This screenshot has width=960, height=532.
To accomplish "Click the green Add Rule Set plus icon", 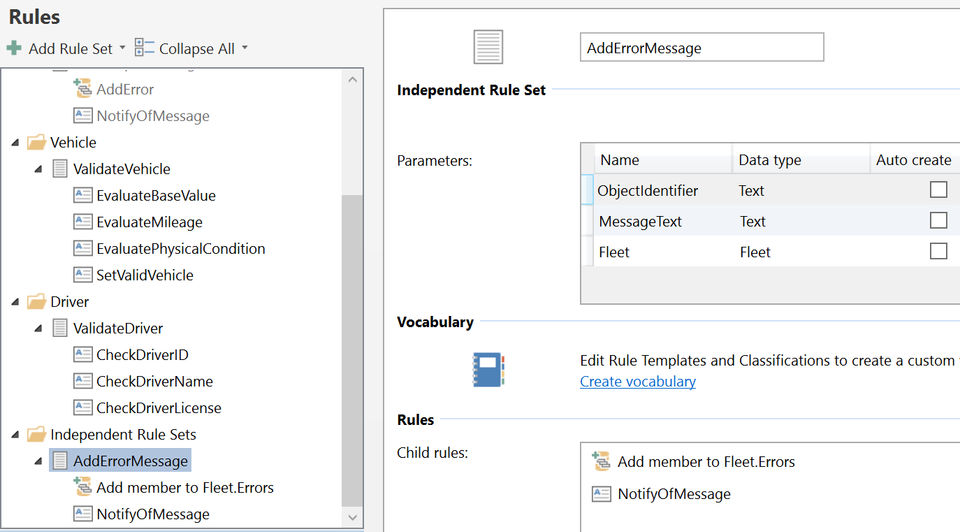I will click(x=14, y=48).
